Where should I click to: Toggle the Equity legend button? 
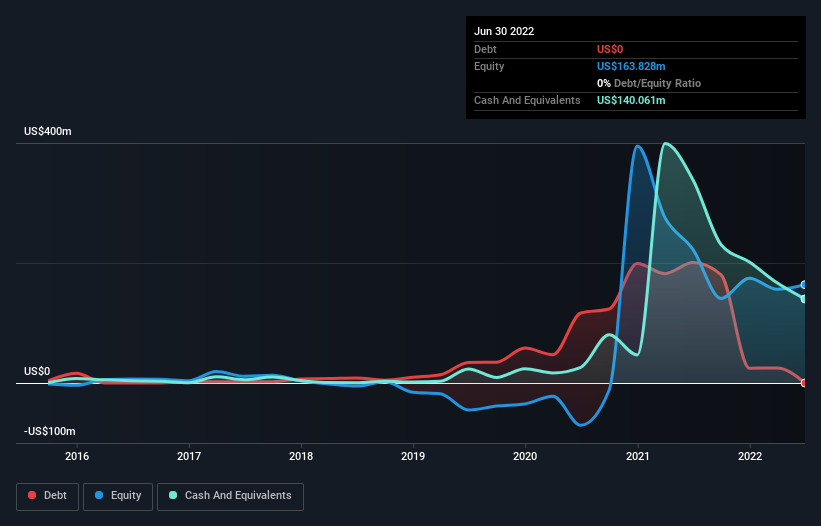[x=118, y=496]
